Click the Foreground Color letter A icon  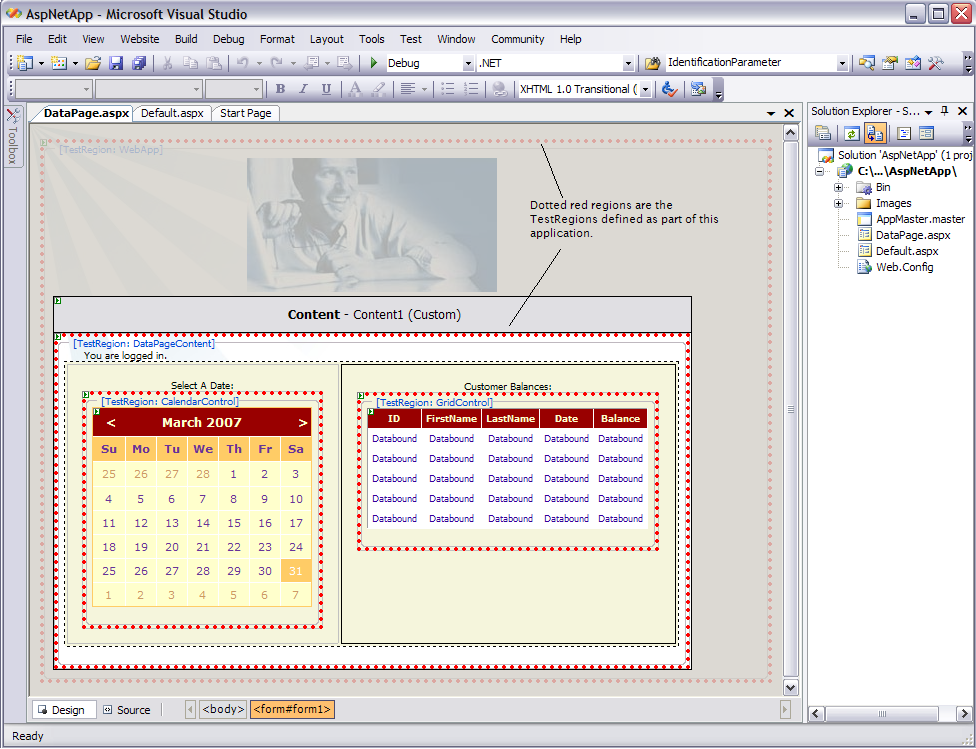355,89
